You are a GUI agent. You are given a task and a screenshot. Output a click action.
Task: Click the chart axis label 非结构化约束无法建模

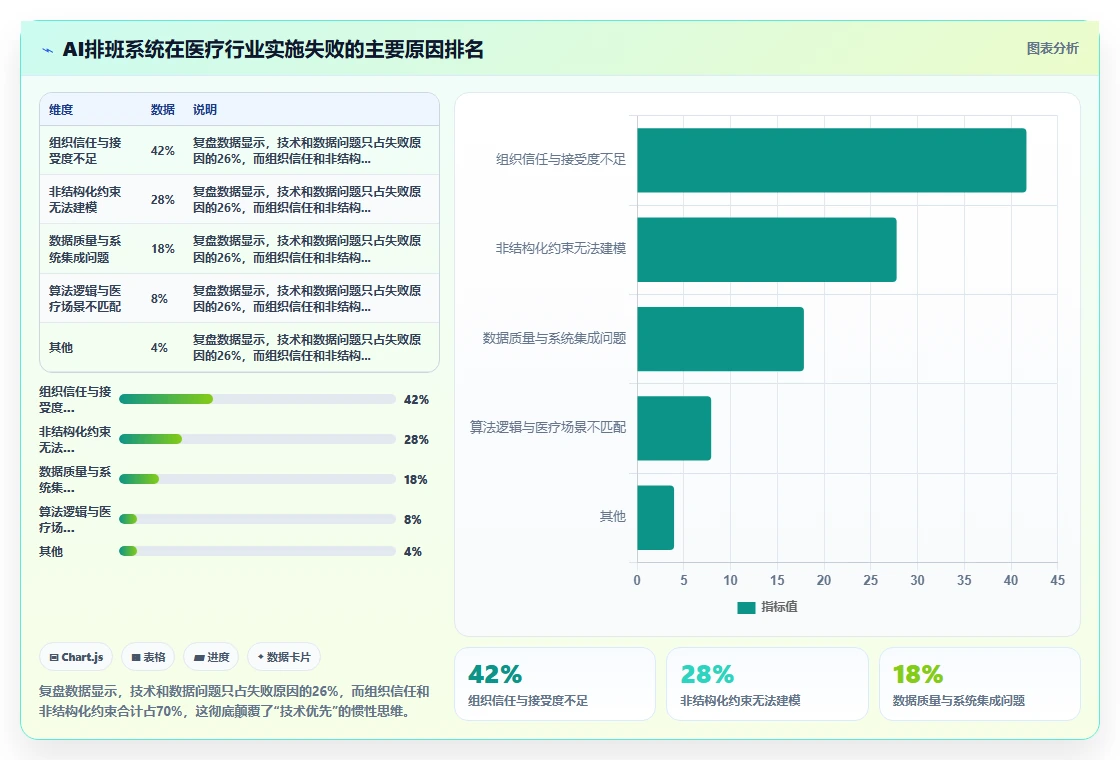pos(561,249)
